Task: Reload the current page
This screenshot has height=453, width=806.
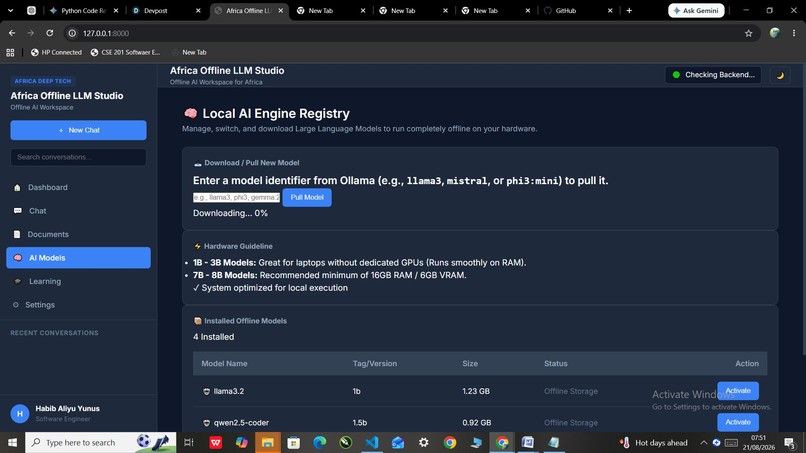Action: 49,33
